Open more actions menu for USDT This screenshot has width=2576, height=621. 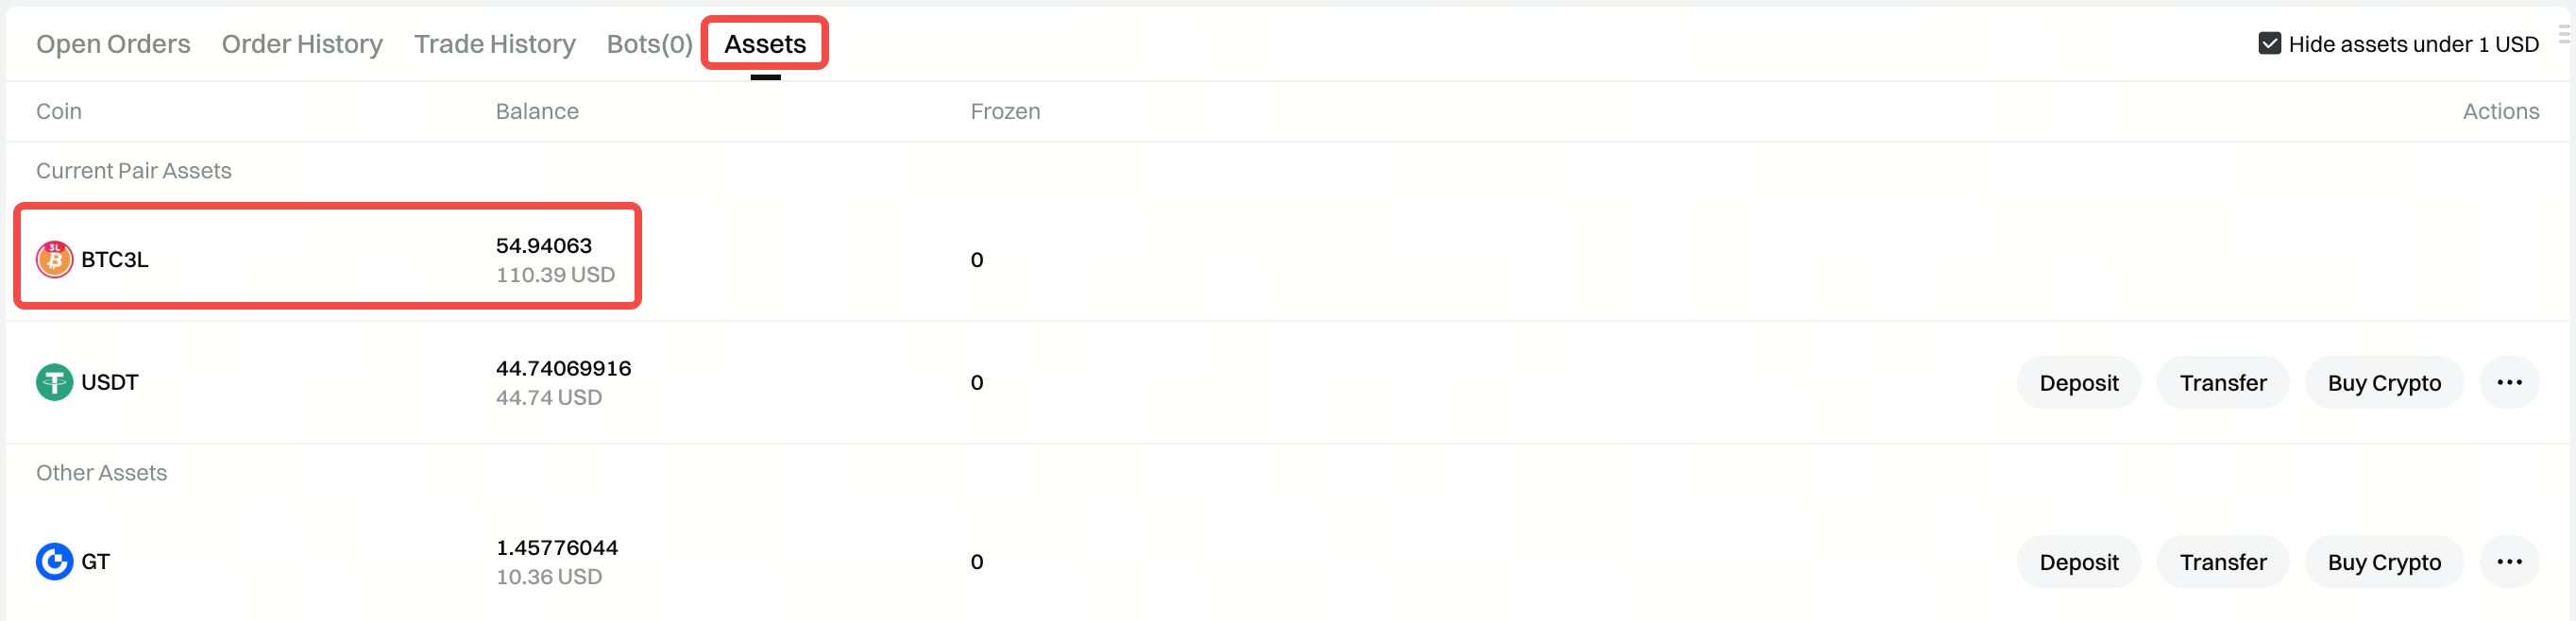tap(2509, 383)
